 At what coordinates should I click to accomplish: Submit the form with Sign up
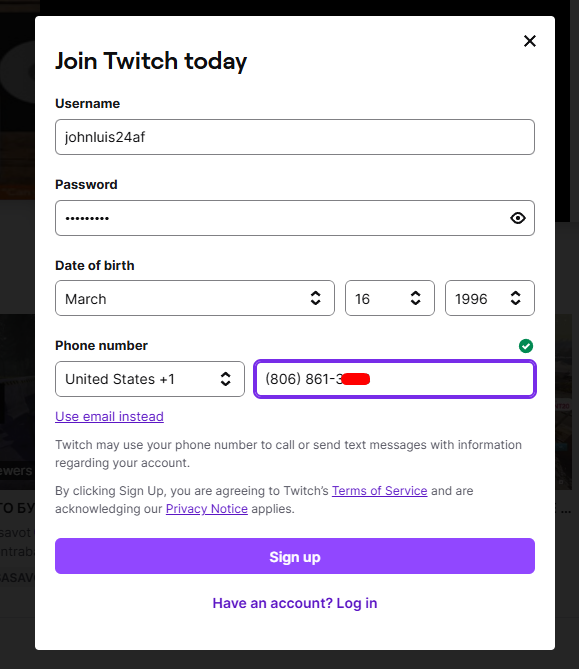coord(294,556)
